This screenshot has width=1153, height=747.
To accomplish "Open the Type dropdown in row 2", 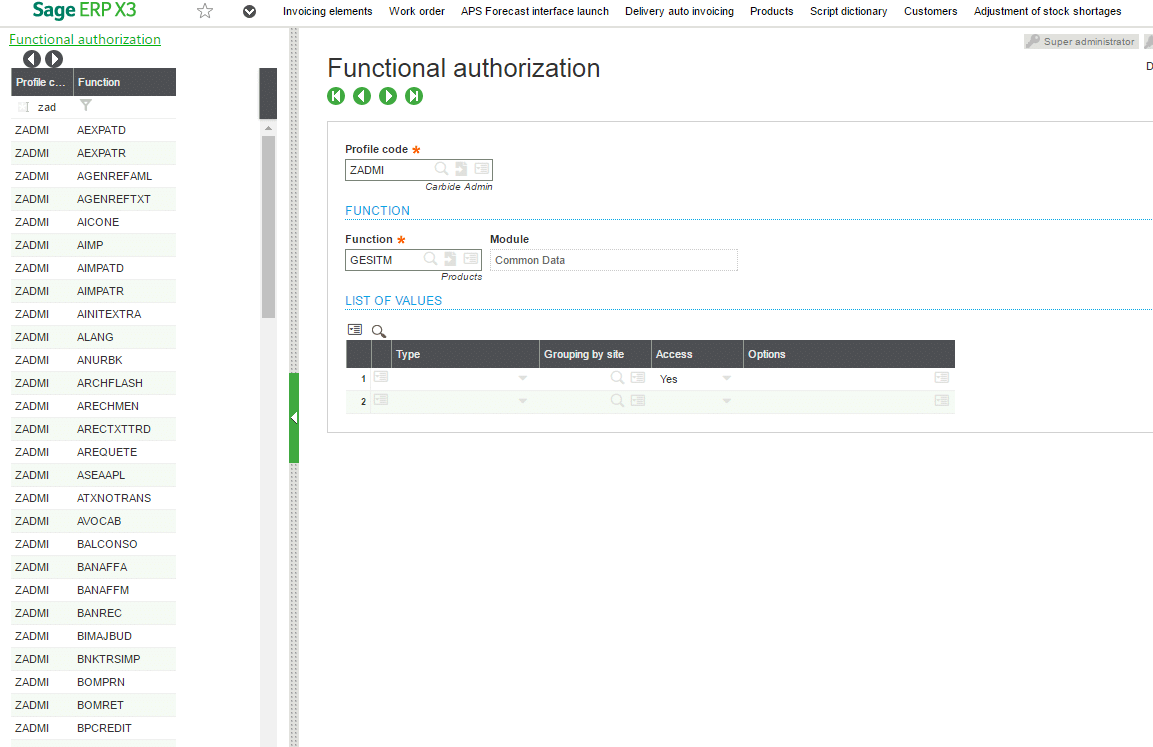I will 522,400.
